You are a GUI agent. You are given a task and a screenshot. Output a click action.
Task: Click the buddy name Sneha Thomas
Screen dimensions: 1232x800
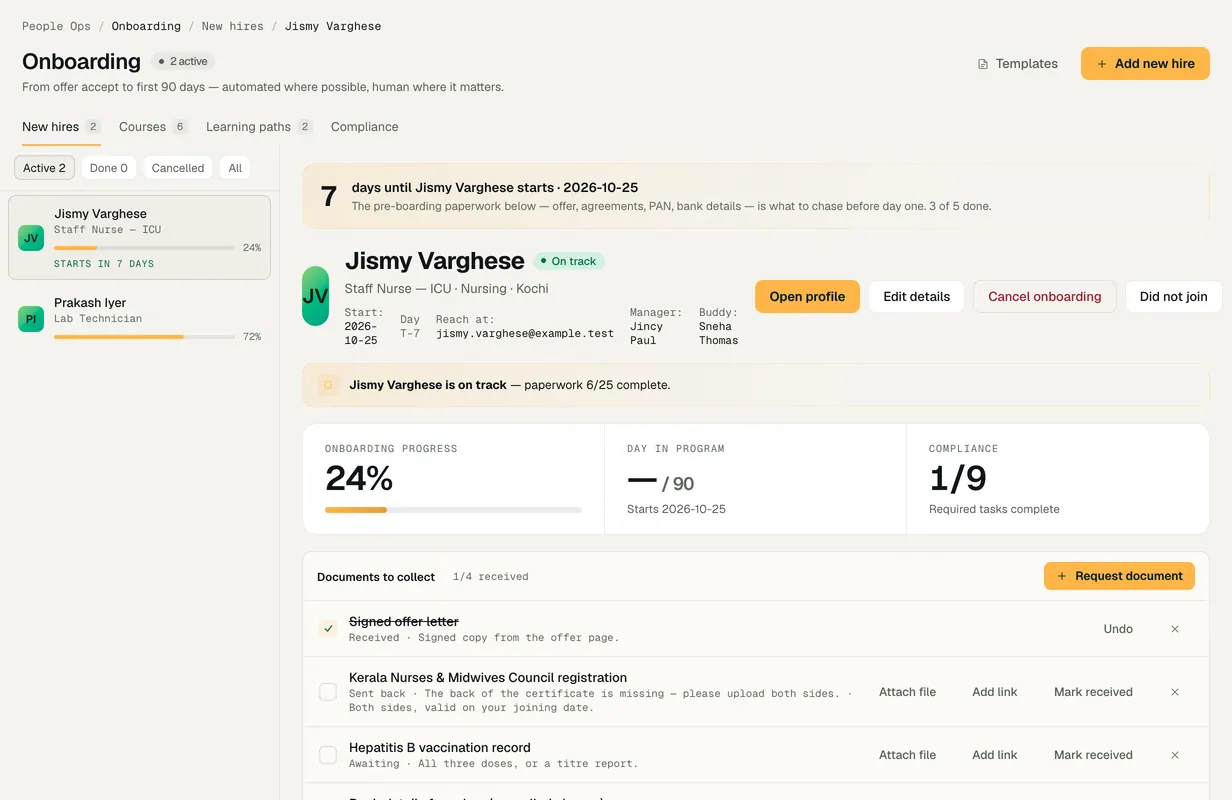click(719, 333)
